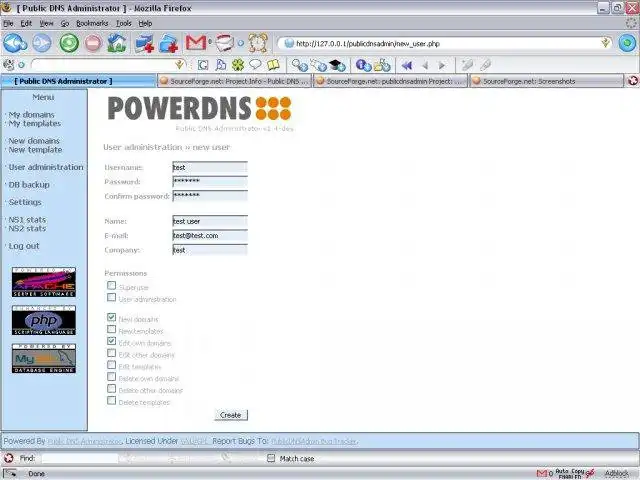The height and width of the screenshot is (480, 640).
Task: Reload the page with green refresh icon
Action: tap(69, 43)
